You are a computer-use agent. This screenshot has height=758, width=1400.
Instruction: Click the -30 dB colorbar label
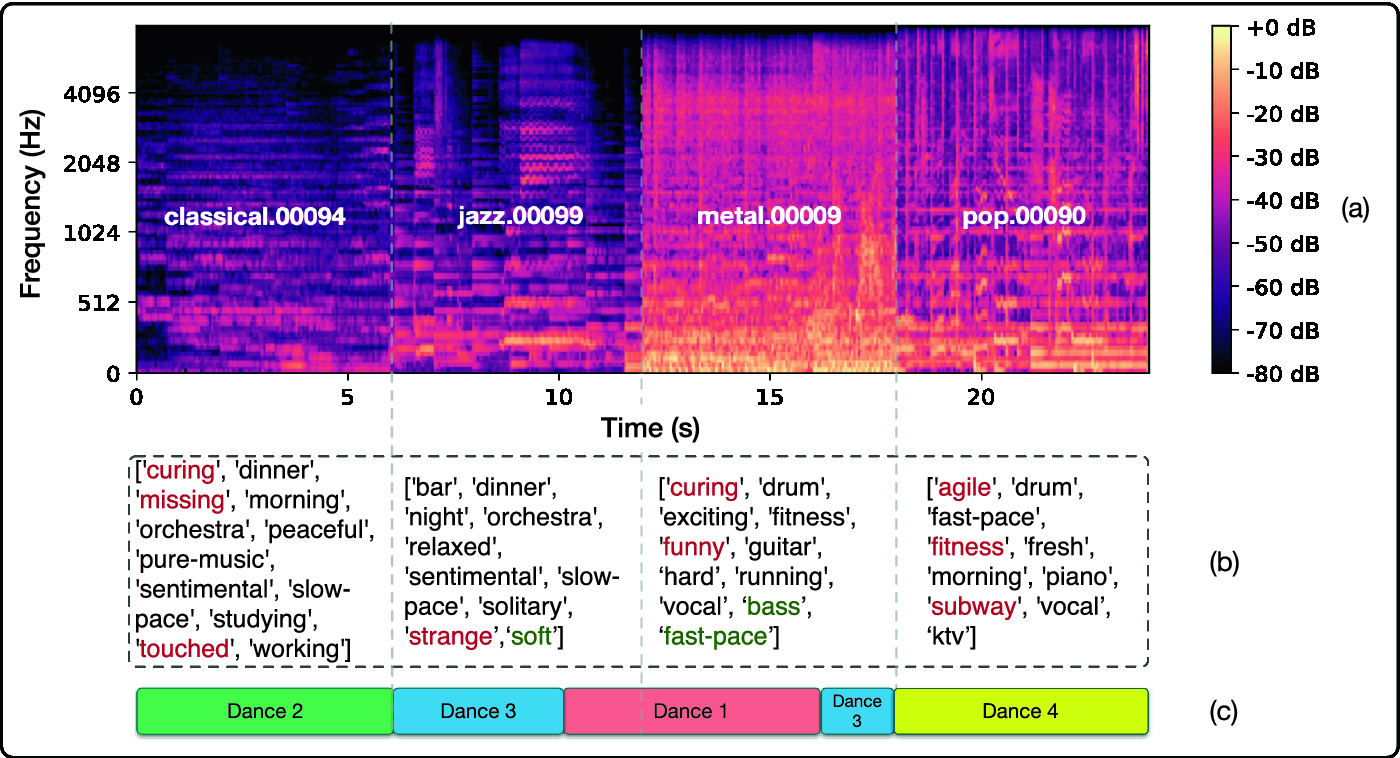(1283, 158)
